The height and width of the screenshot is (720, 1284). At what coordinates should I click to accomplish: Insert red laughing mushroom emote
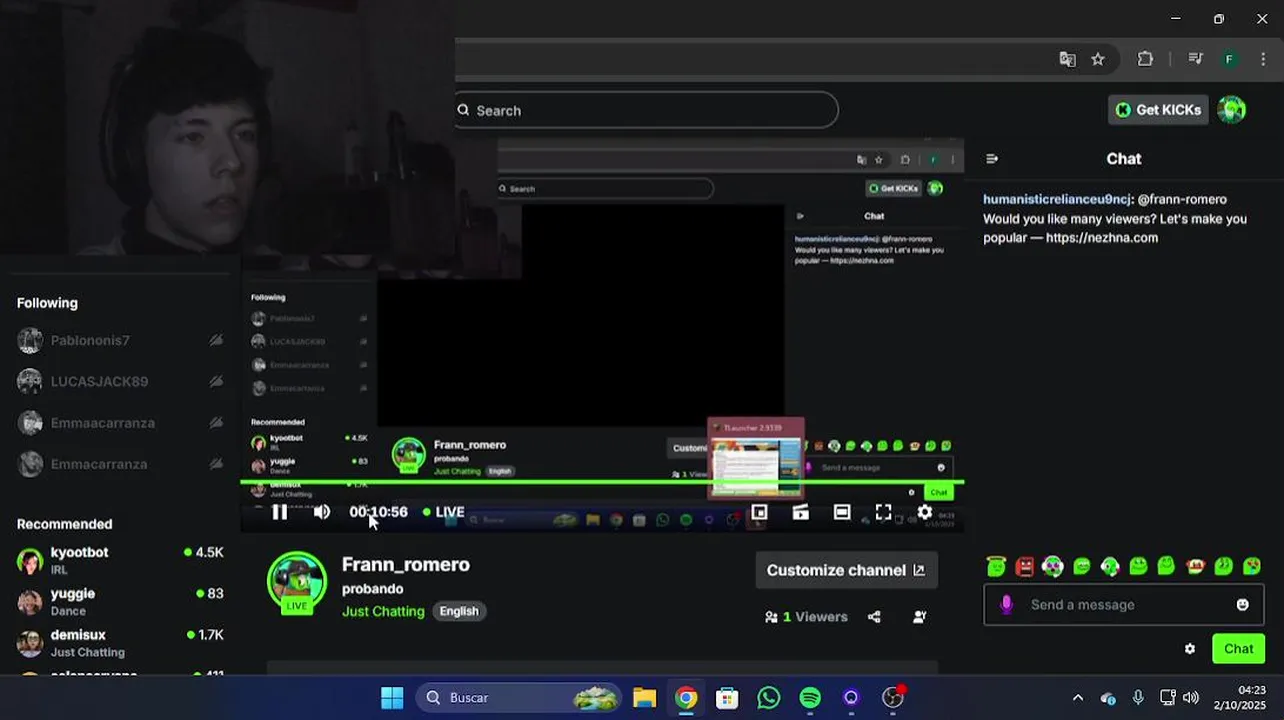(1195, 567)
